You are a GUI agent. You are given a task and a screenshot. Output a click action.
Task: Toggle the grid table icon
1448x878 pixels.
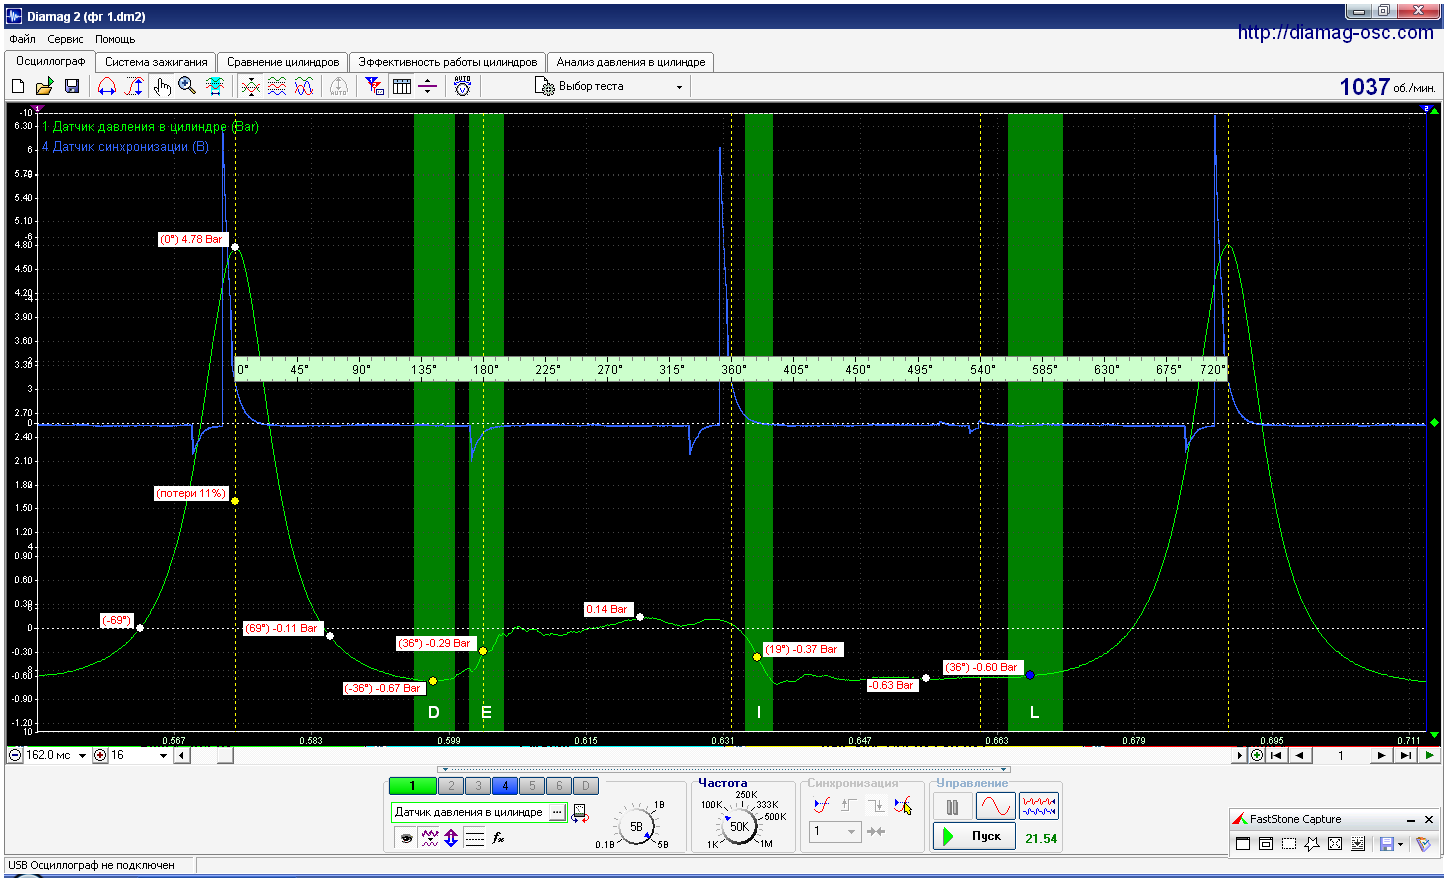402,87
